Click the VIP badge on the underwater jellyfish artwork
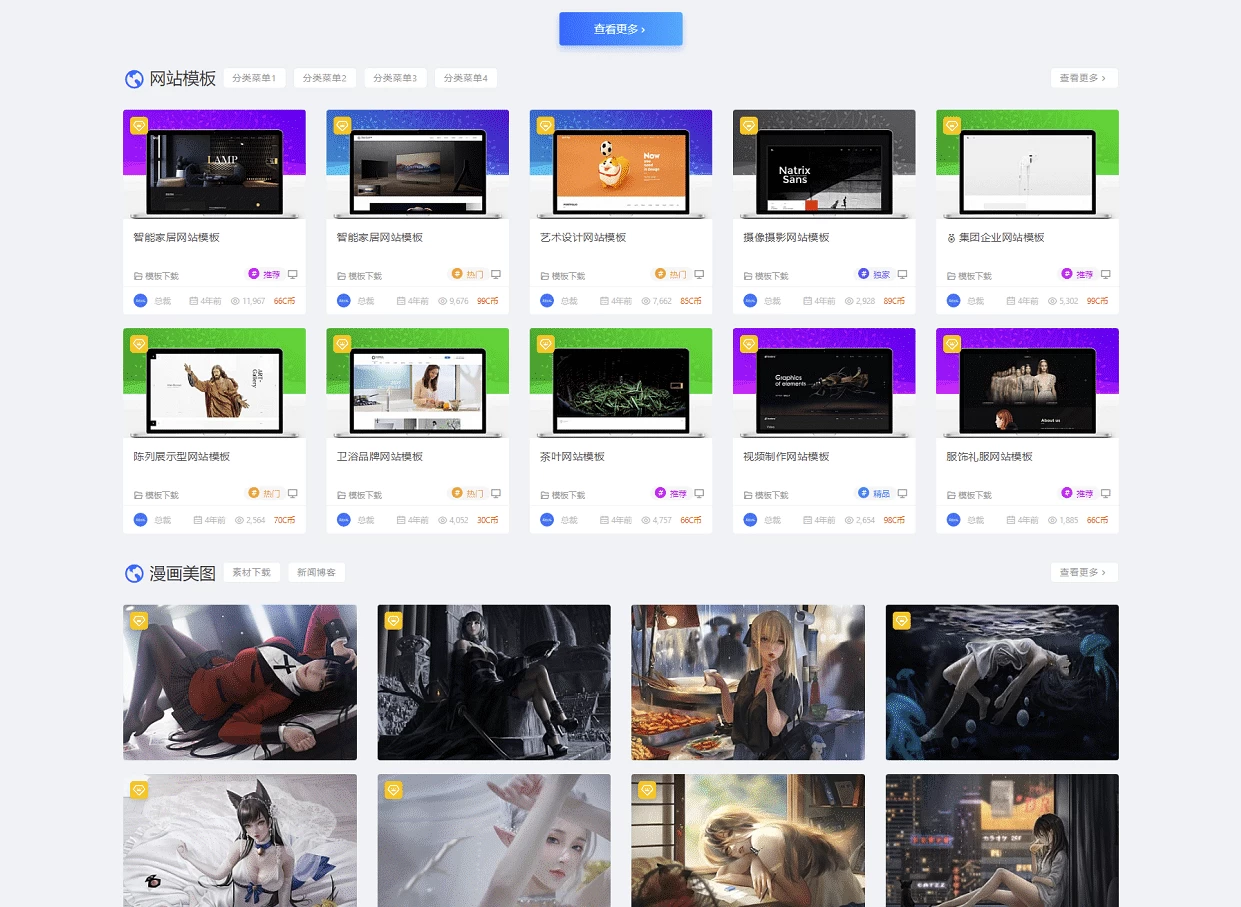The width and height of the screenshot is (1241, 907). (x=901, y=620)
